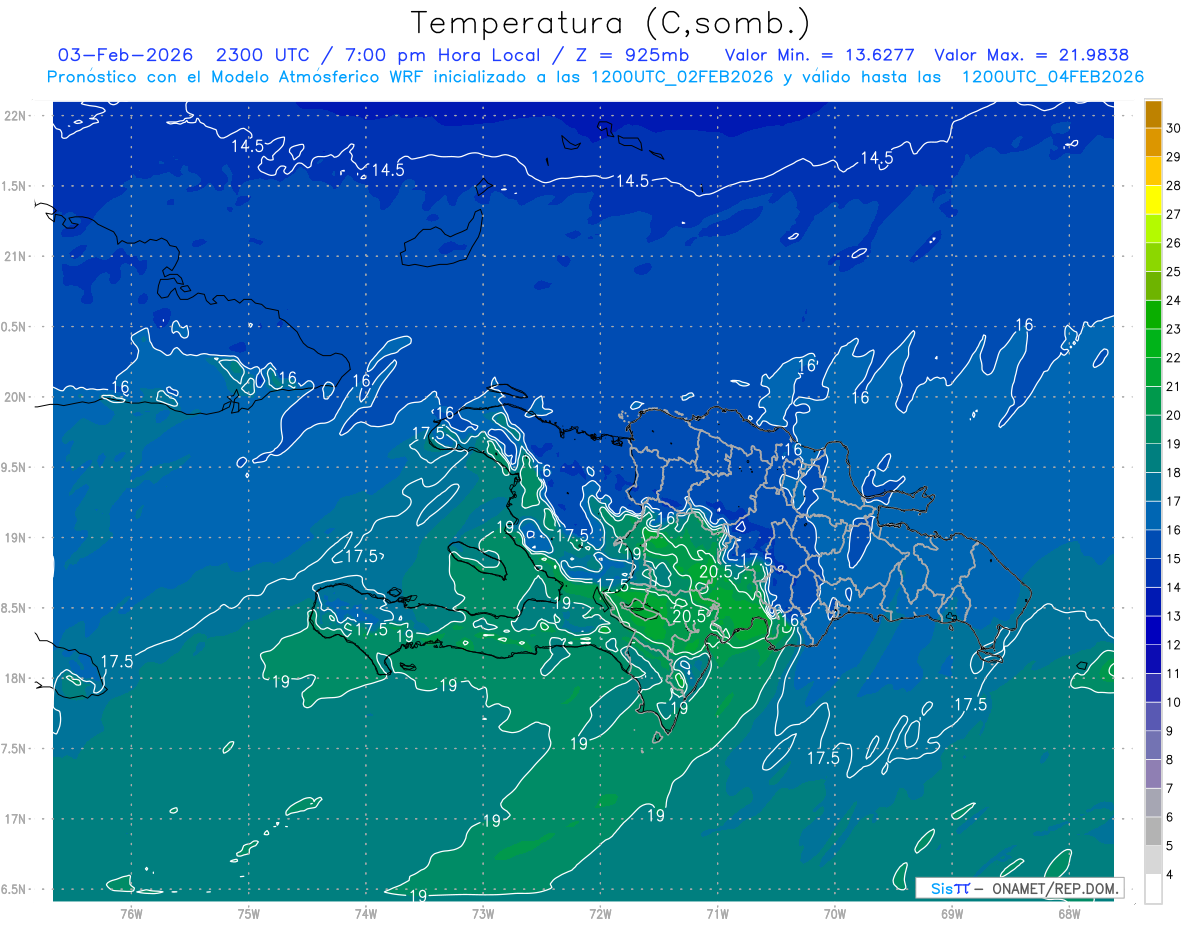Image resolution: width=1200 pixels, height=927 pixels.
Task: Click the '16' contour label just above 20N axis
Action: (121, 387)
